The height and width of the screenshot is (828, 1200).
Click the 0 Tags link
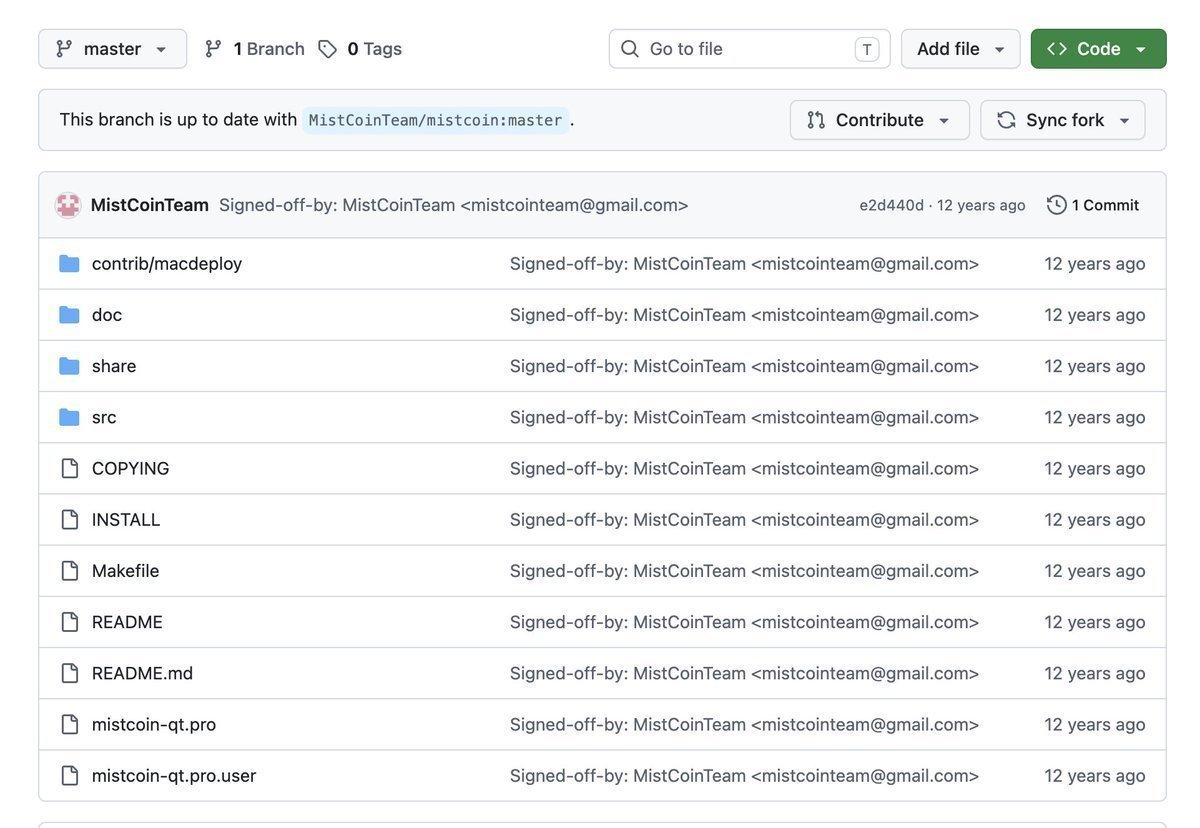click(x=360, y=49)
